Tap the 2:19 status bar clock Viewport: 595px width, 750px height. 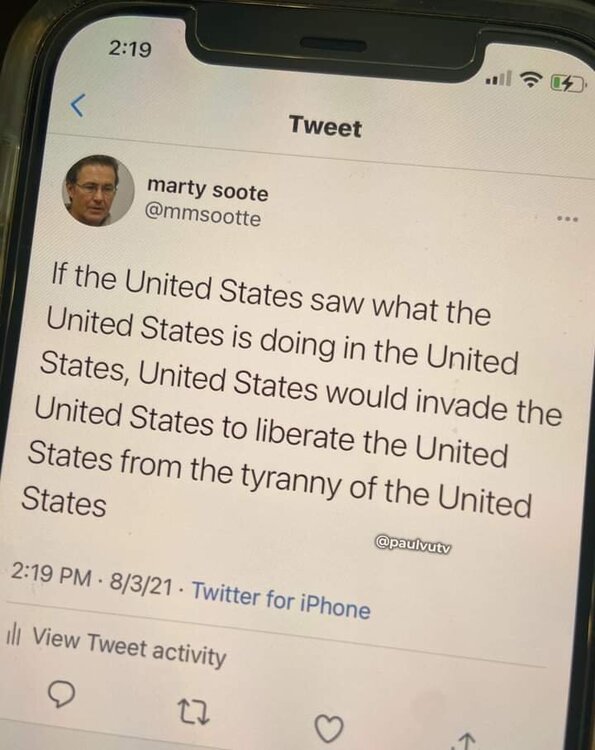click(130, 48)
